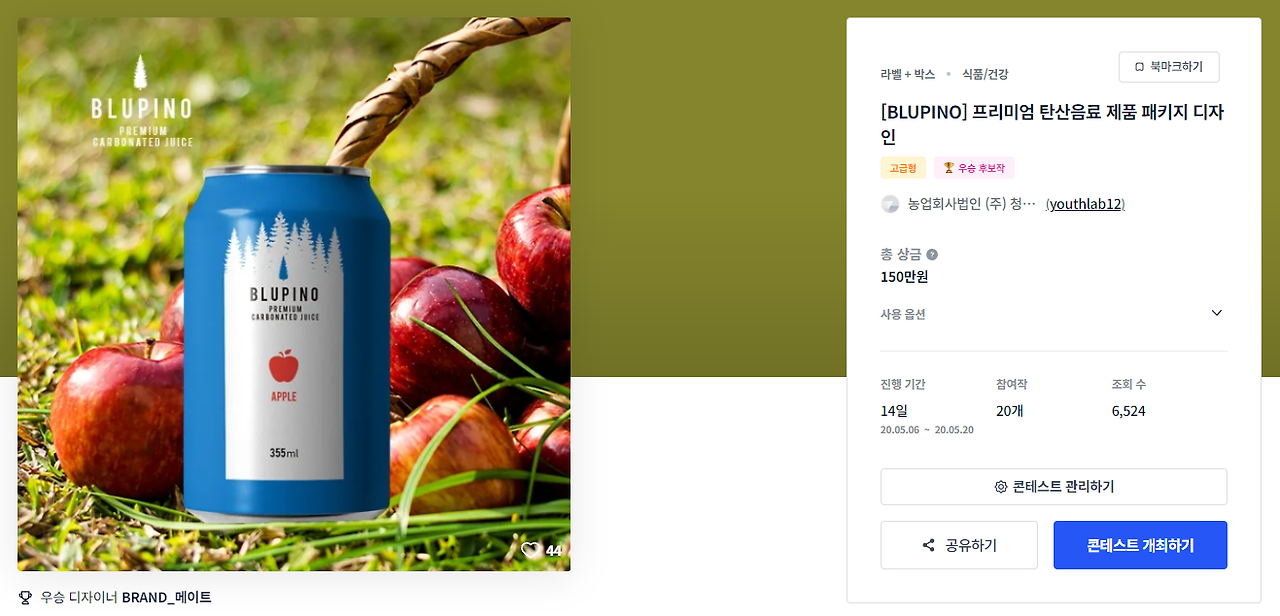Click the gear icon in 콘테스트 관리하기
Image resolution: width=1280 pixels, height=616 pixels.
coord(1000,487)
